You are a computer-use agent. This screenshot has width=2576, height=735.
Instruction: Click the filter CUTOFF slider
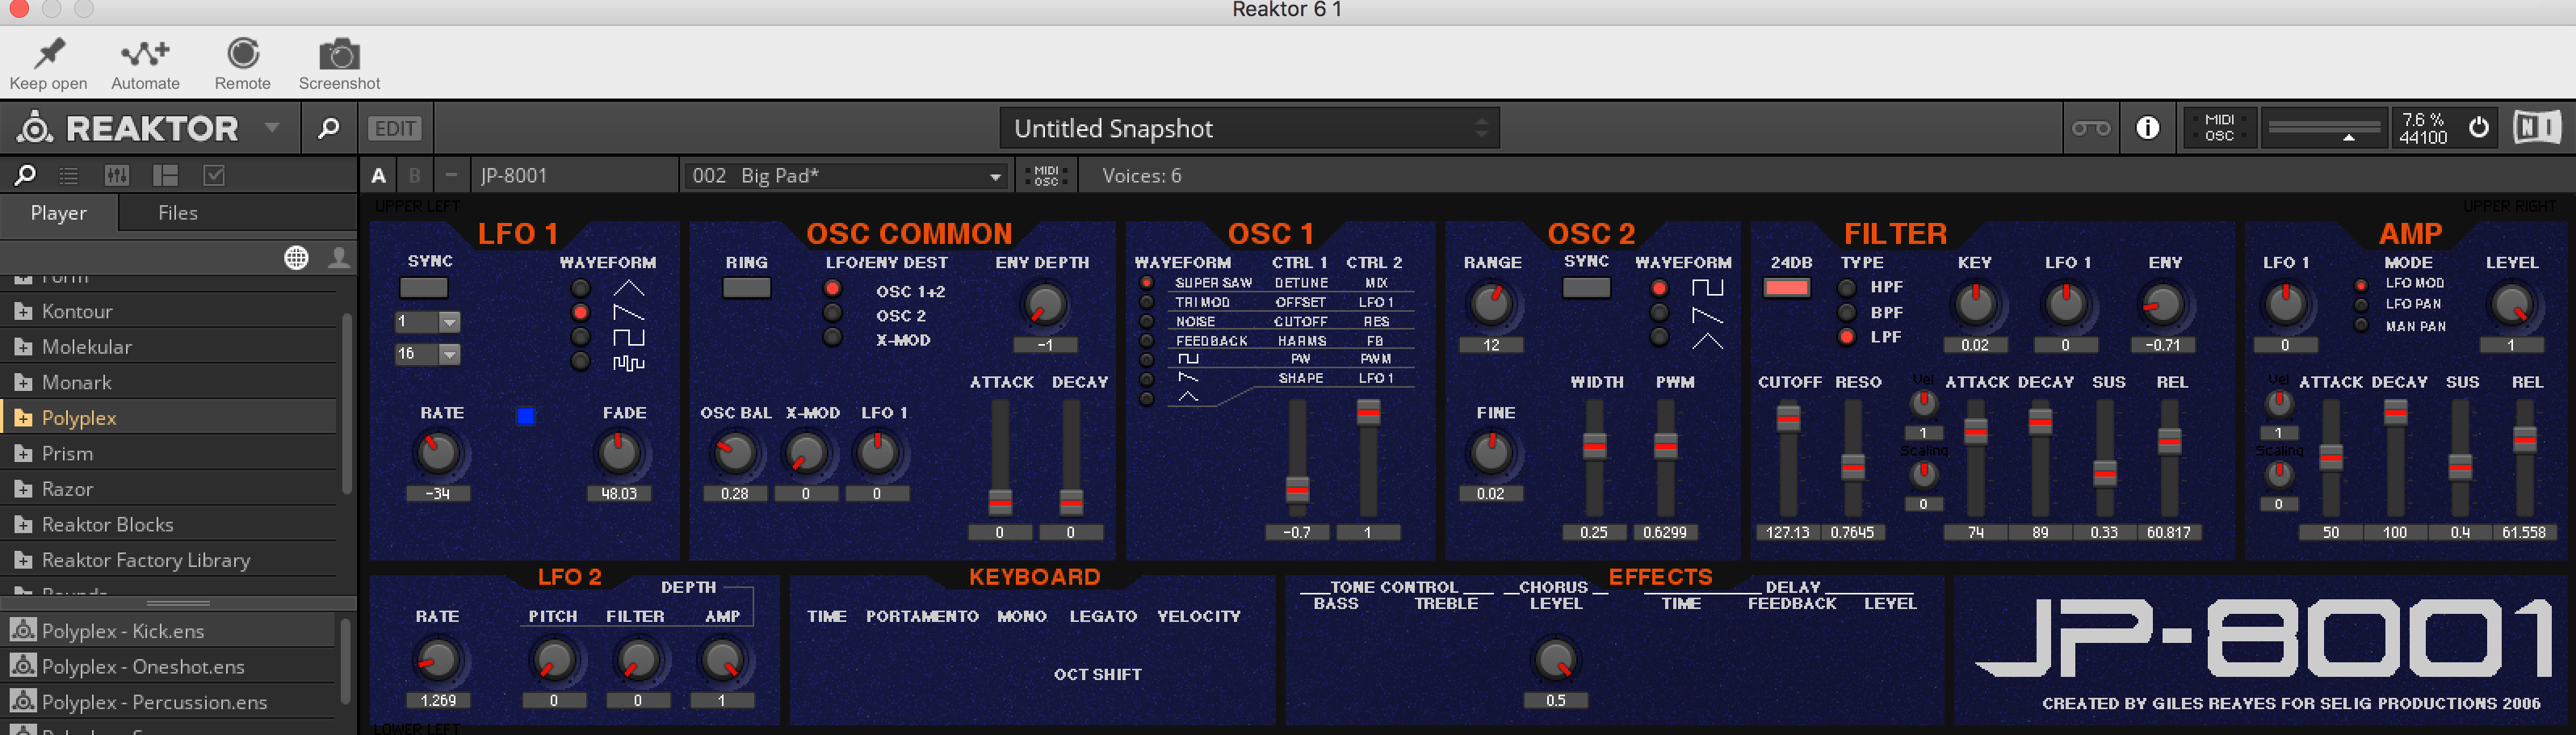click(1788, 458)
